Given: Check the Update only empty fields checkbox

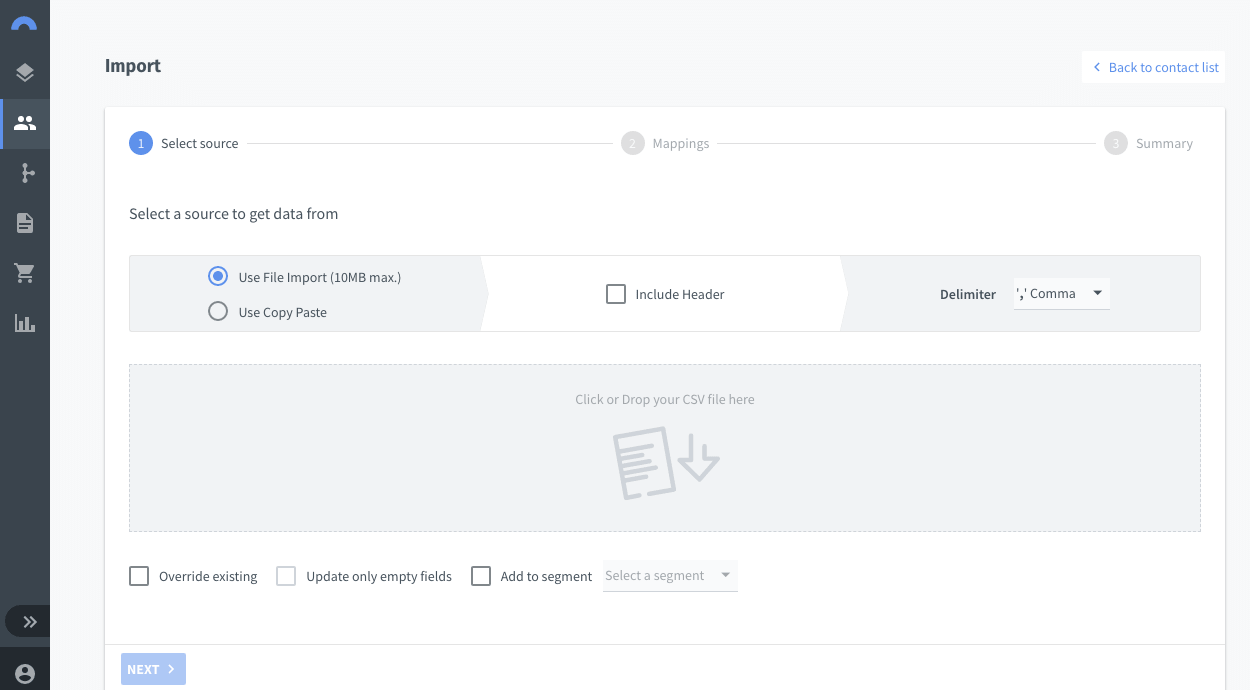Looking at the screenshot, I should click(286, 576).
